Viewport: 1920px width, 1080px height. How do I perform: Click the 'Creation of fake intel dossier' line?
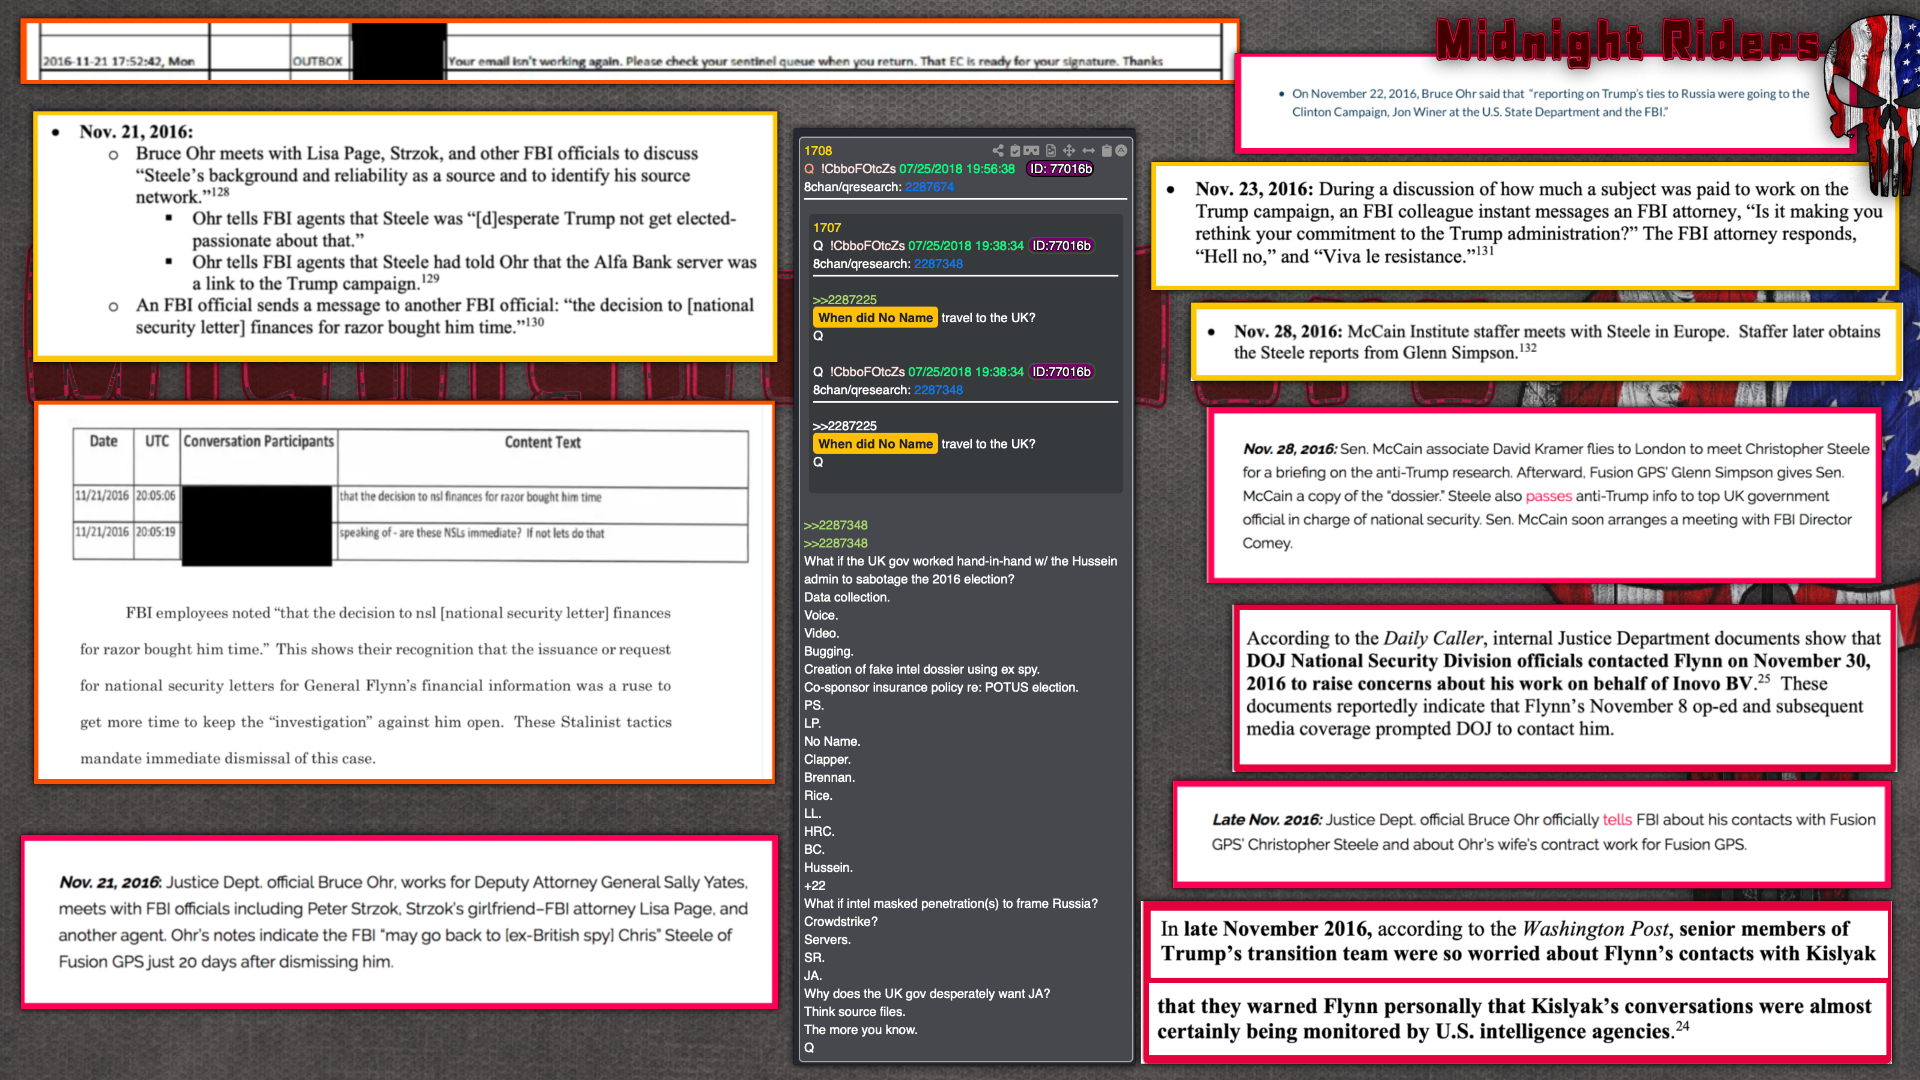(x=921, y=669)
